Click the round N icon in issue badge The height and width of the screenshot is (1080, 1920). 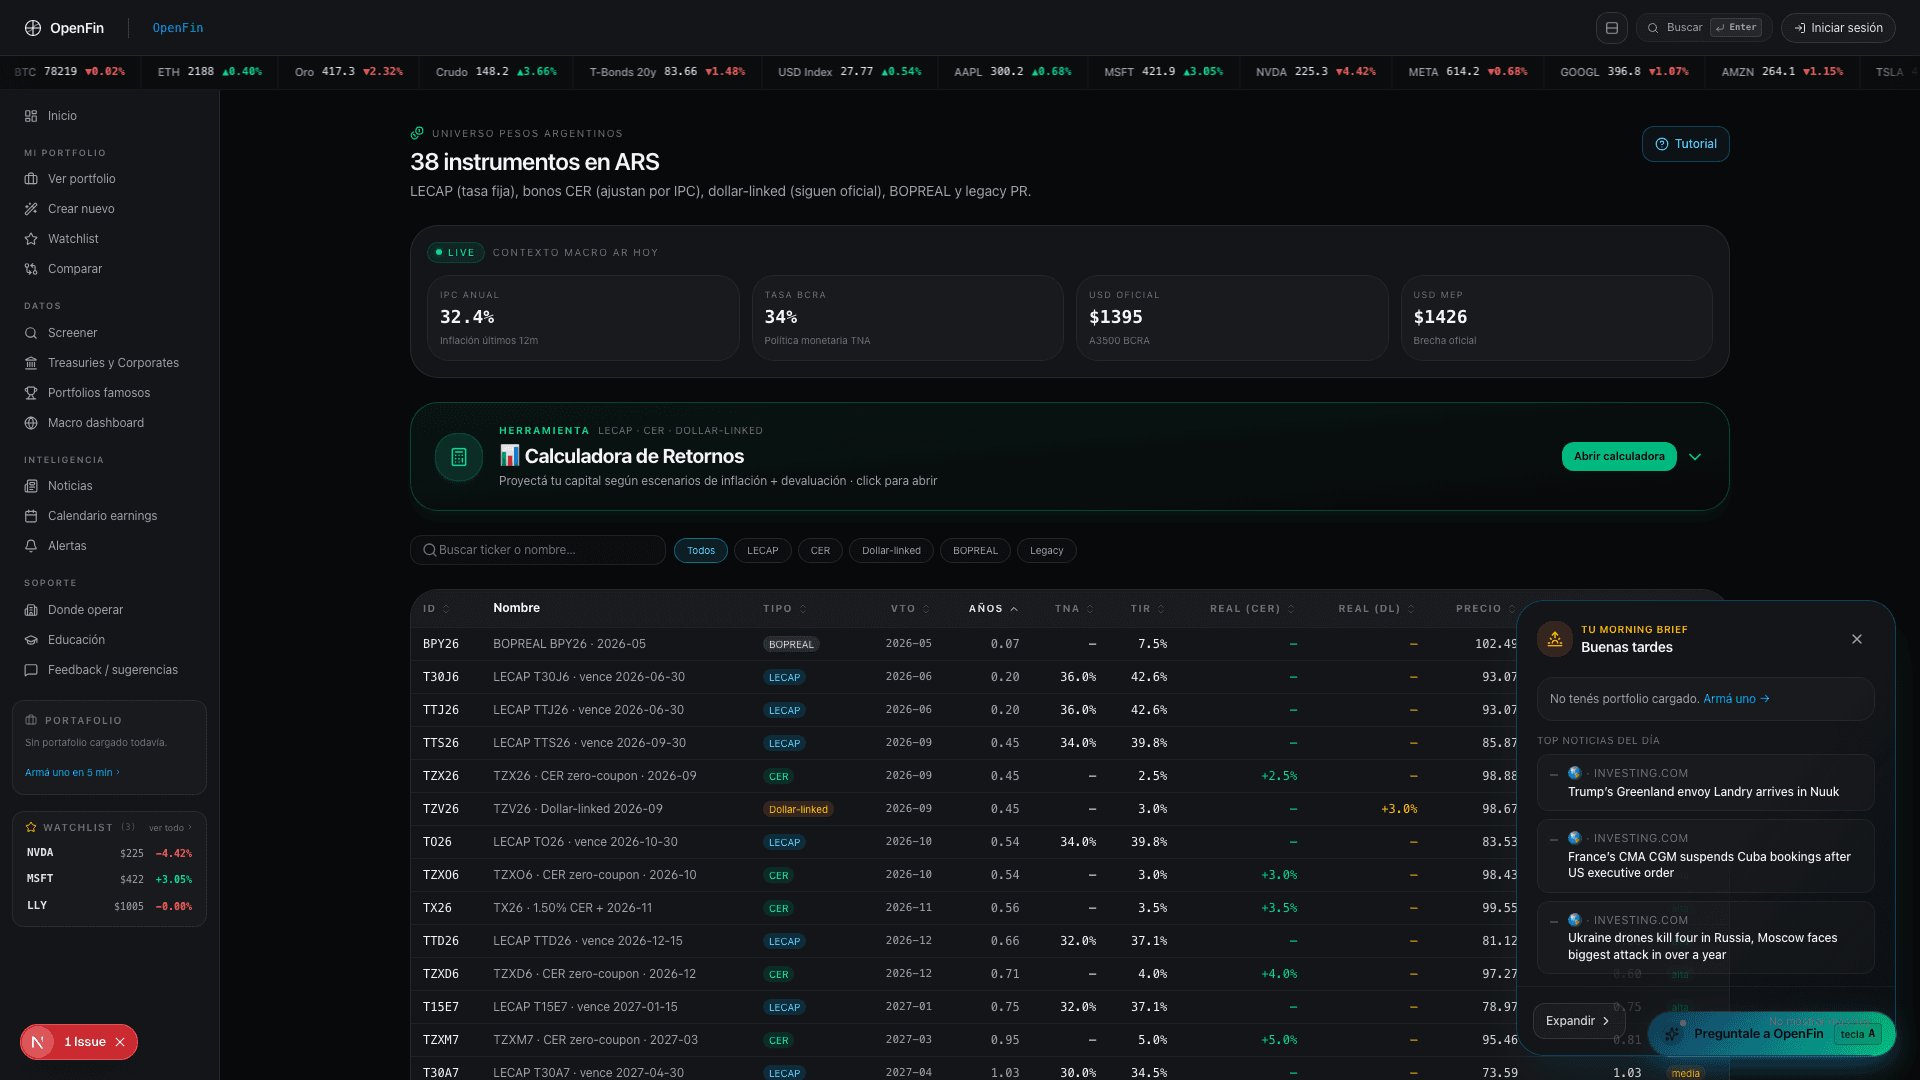pos(38,1042)
